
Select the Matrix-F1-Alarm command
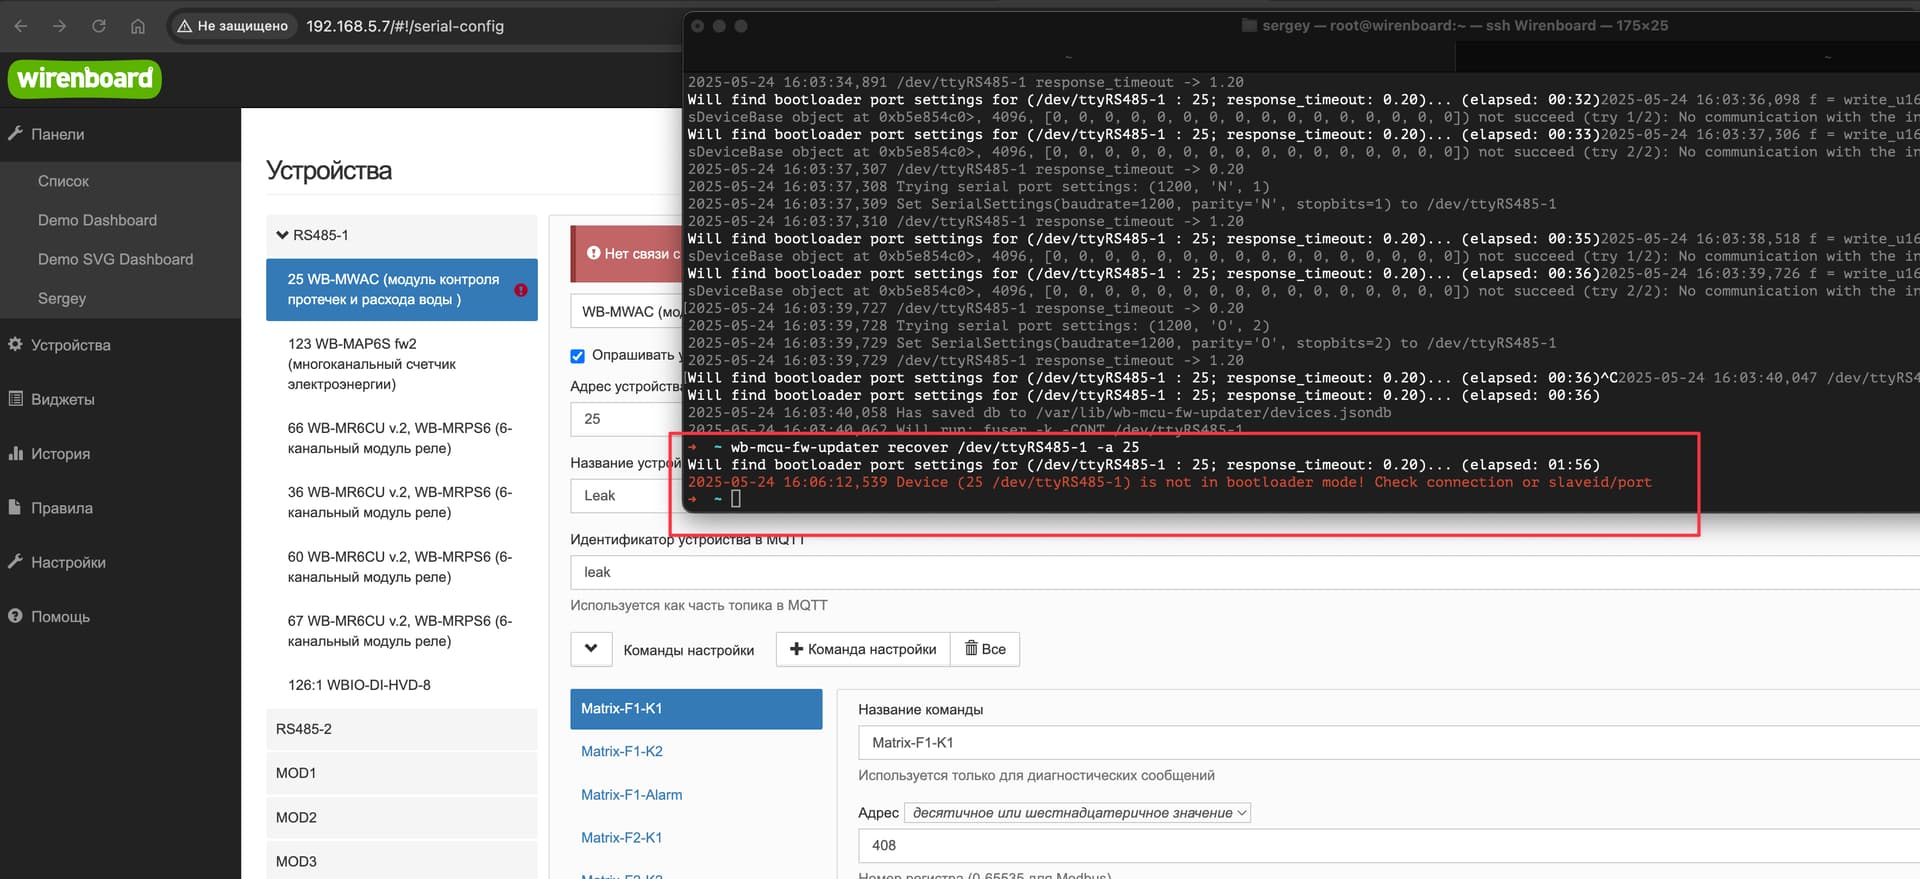pos(632,795)
